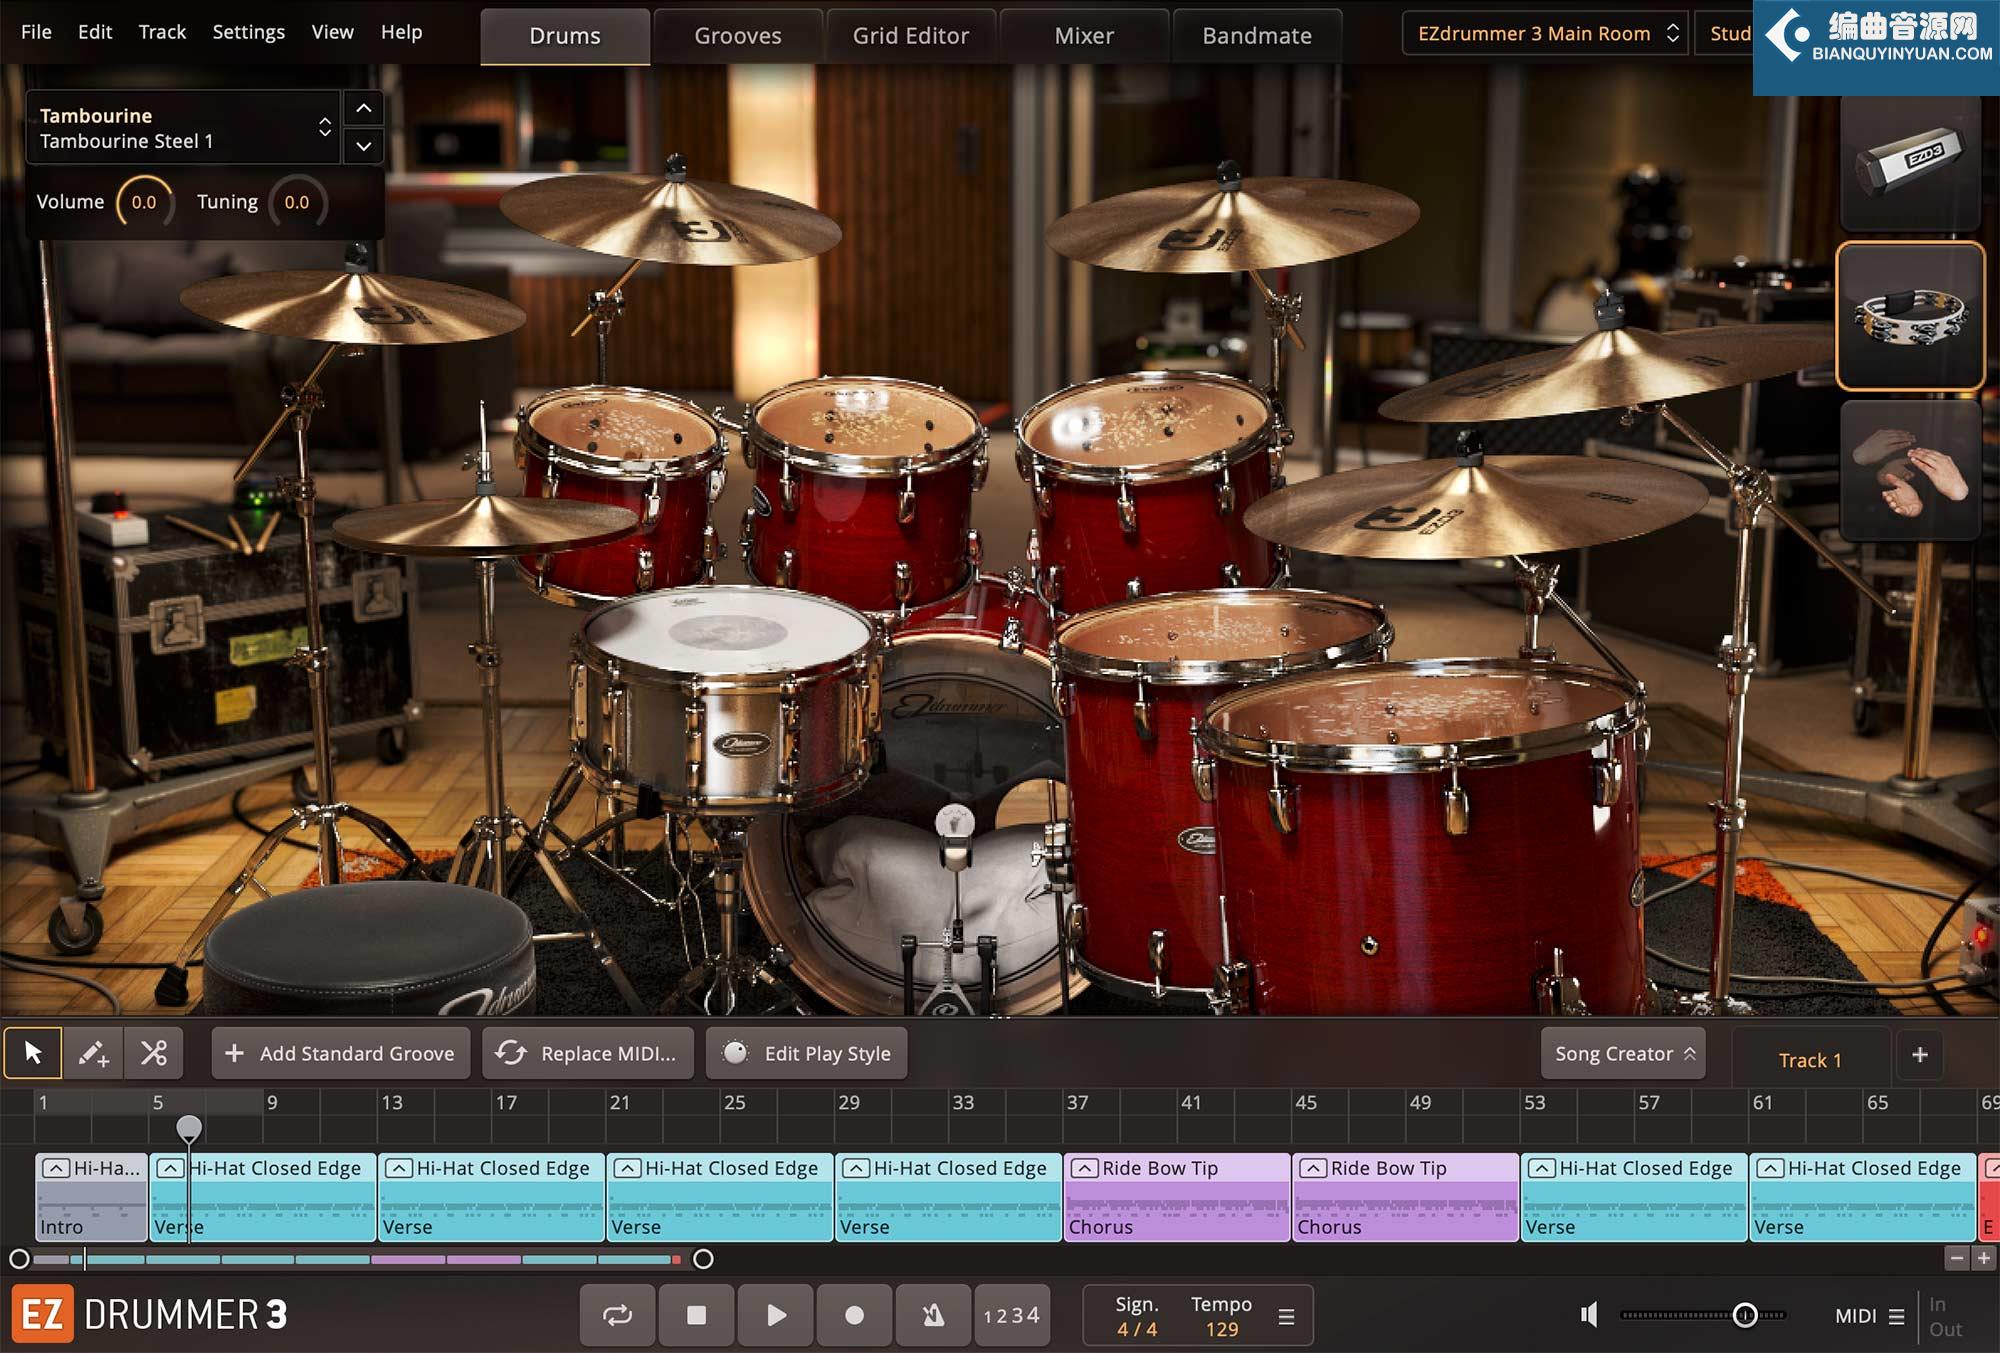The height and width of the screenshot is (1353, 2000).
Task: Open the EZdrummer 3 Main Room library dropdown
Action: point(1545,34)
